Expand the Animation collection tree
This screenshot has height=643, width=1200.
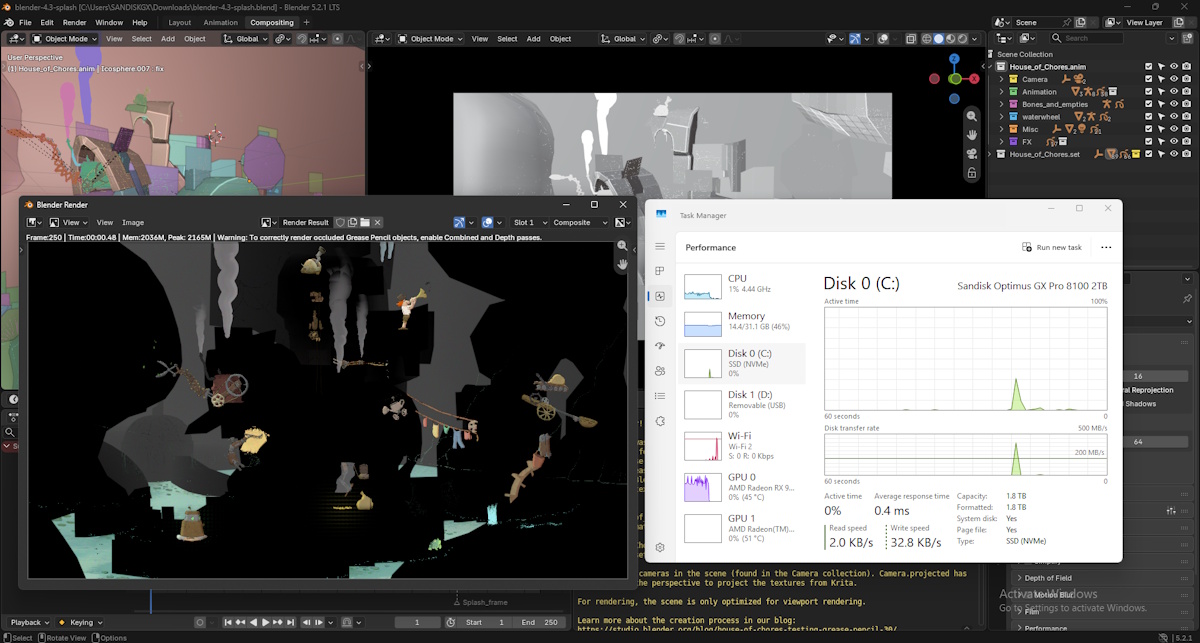pyautogui.click(x=1002, y=91)
